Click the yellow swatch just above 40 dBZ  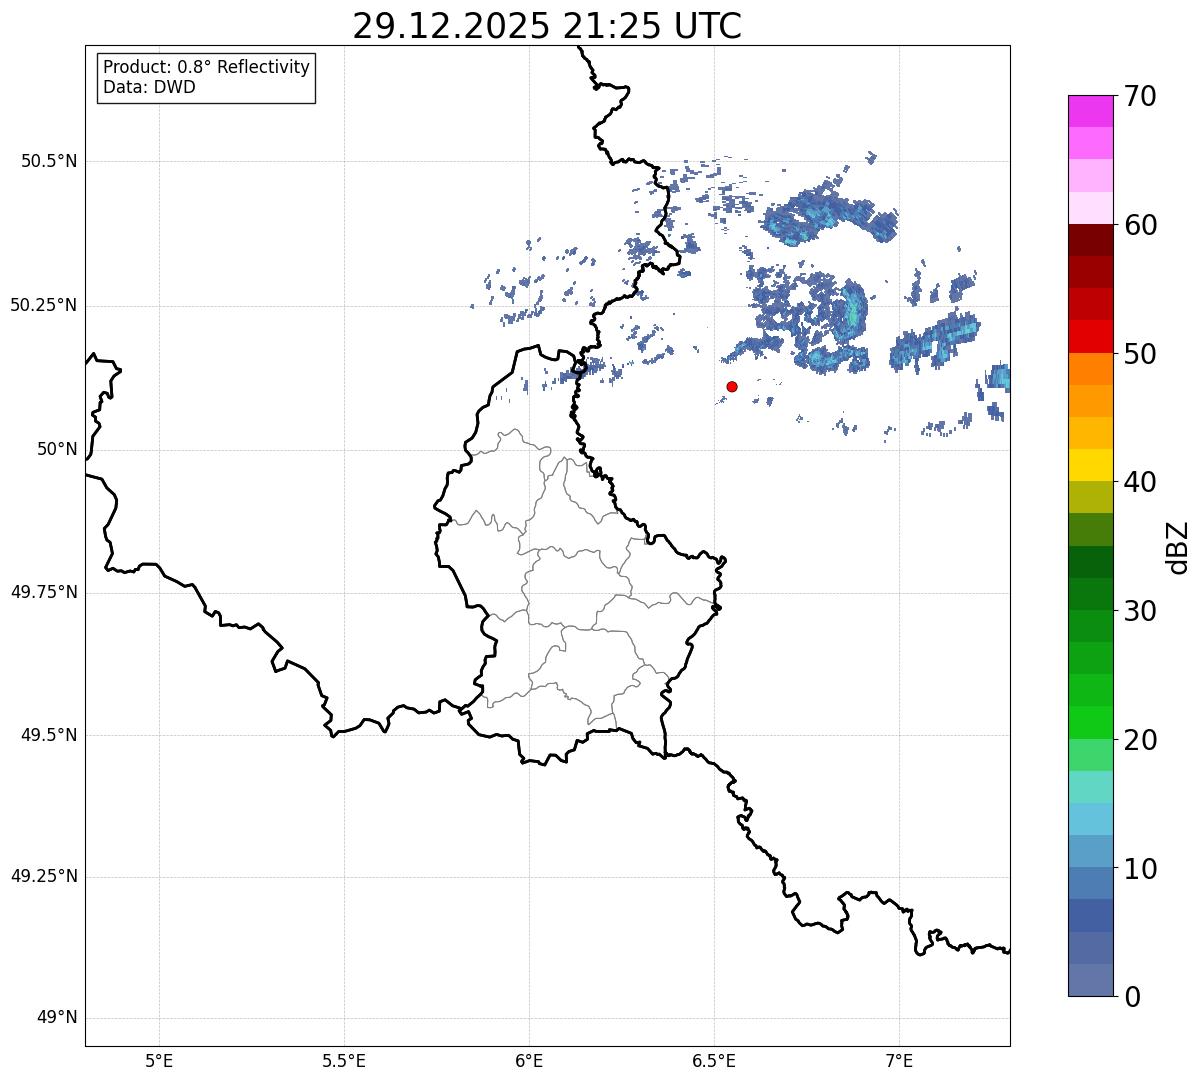(x=1090, y=465)
